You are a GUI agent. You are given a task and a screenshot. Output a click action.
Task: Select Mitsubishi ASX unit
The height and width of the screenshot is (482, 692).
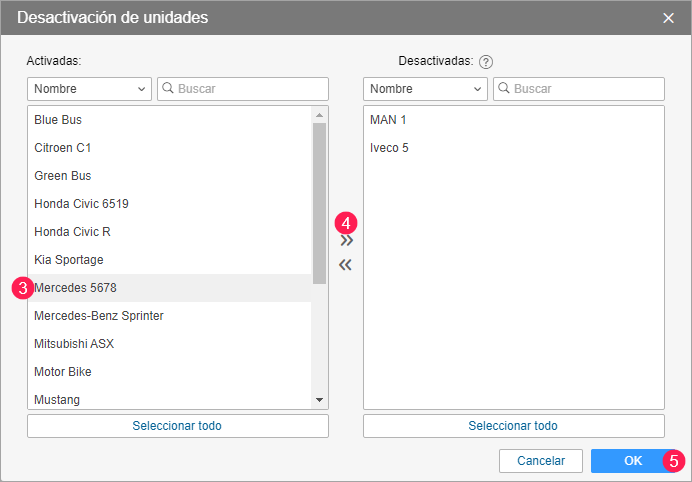[74, 344]
